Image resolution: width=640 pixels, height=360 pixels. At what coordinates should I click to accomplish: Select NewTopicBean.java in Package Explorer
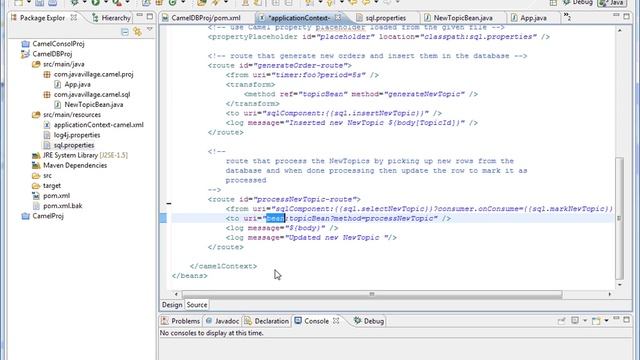(93, 104)
